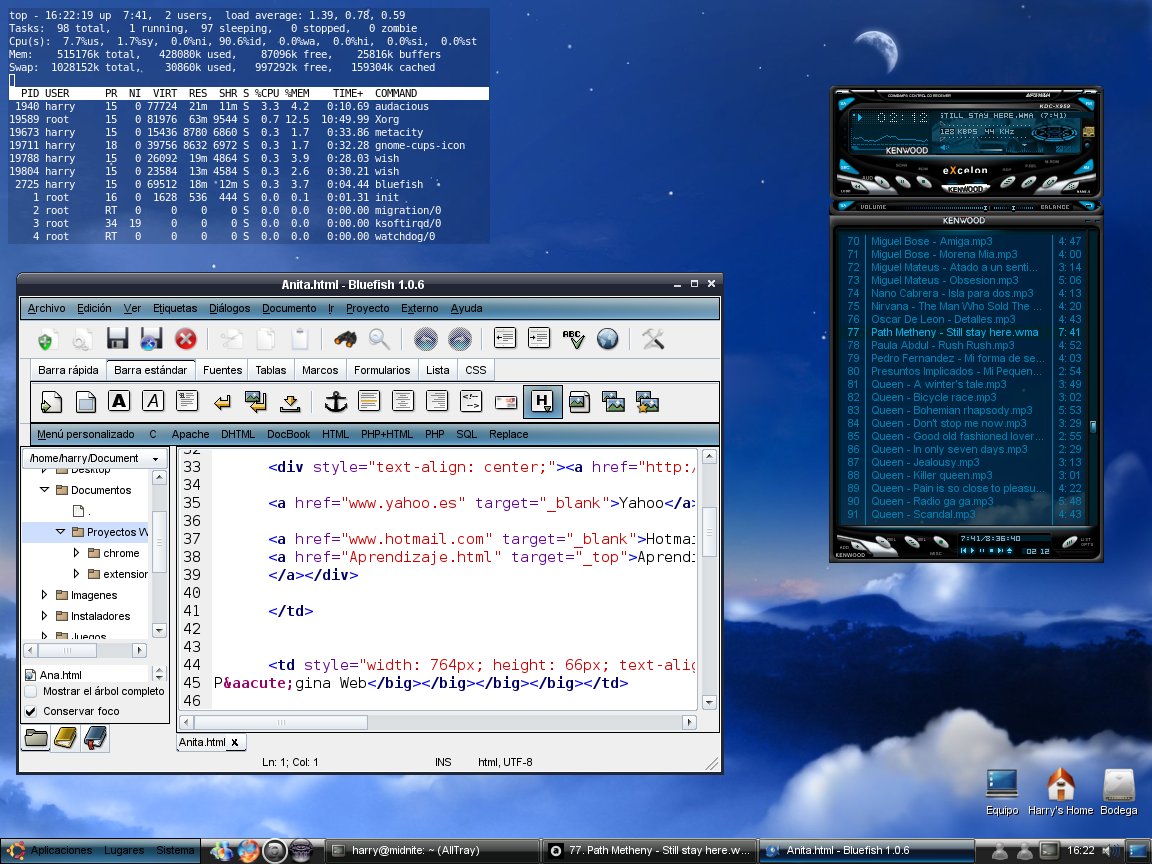Show file browser folder icon in side panel
This screenshot has height=864, width=1152.
pos(36,738)
